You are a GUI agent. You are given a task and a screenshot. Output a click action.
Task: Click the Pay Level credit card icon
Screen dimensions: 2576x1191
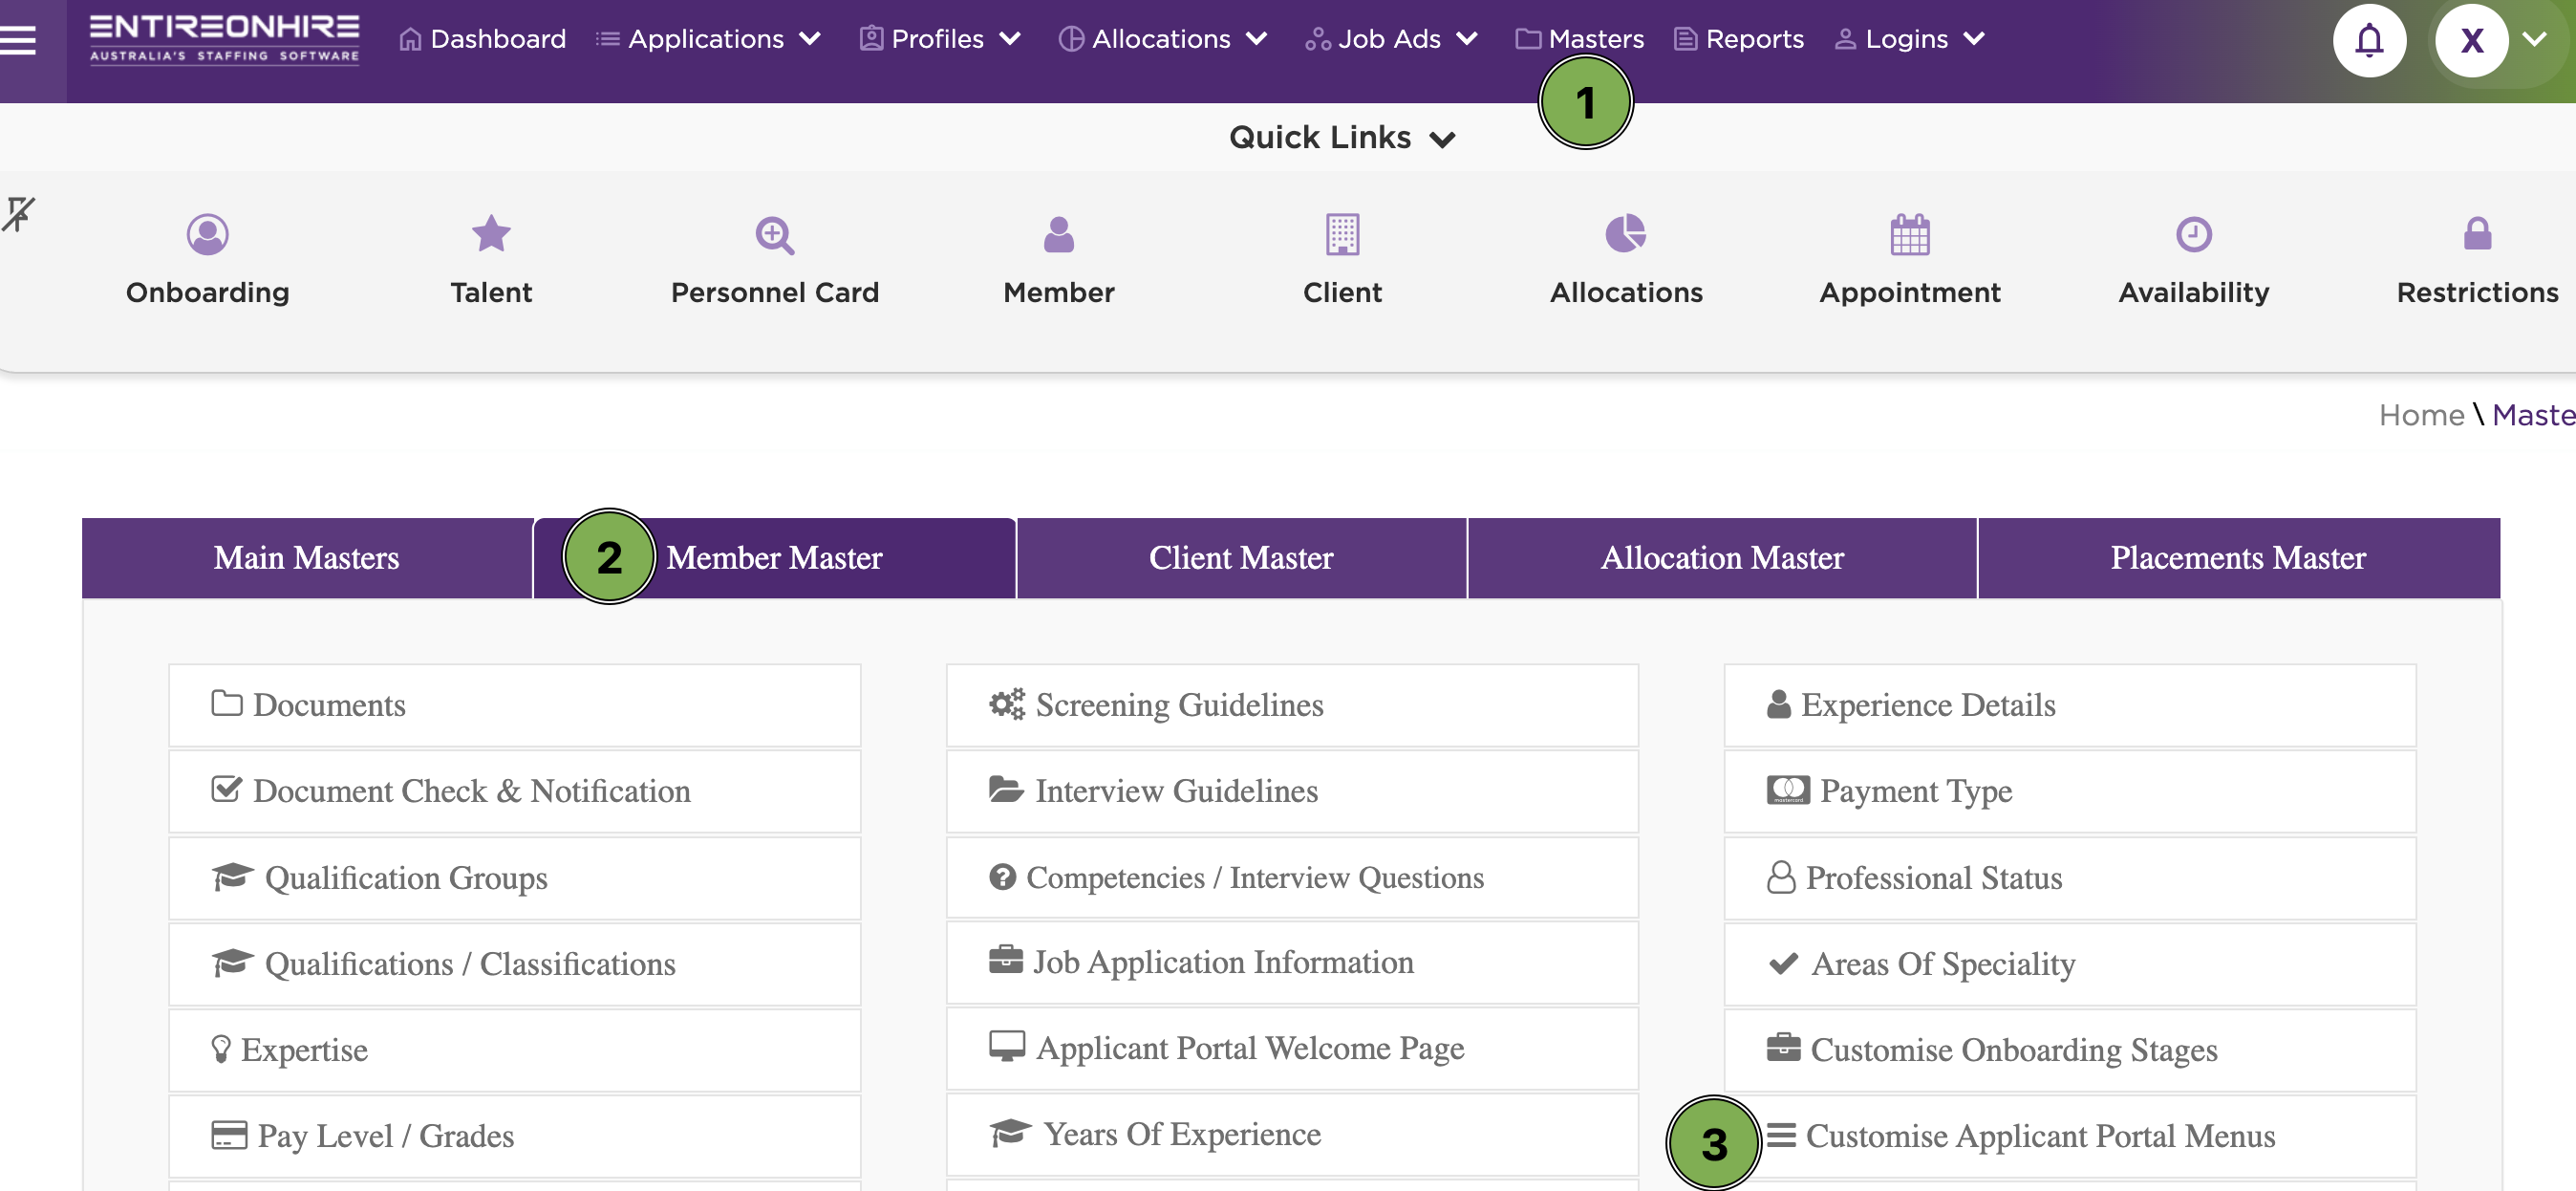coord(229,1135)
